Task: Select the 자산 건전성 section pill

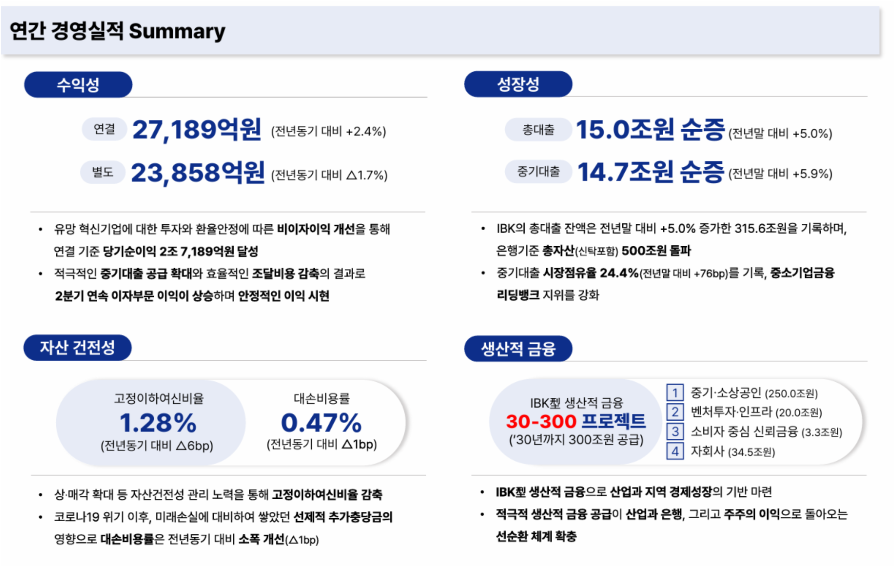Action: coord(78,348)
